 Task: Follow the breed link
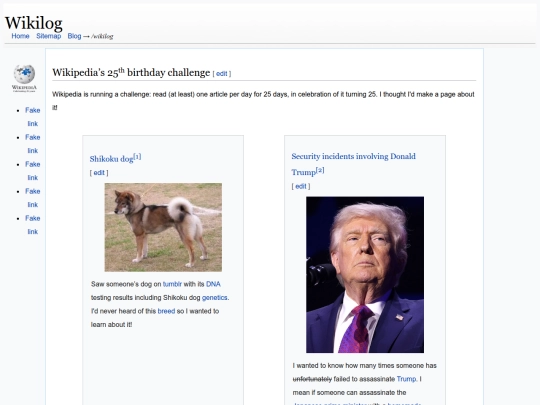[166, 311]
